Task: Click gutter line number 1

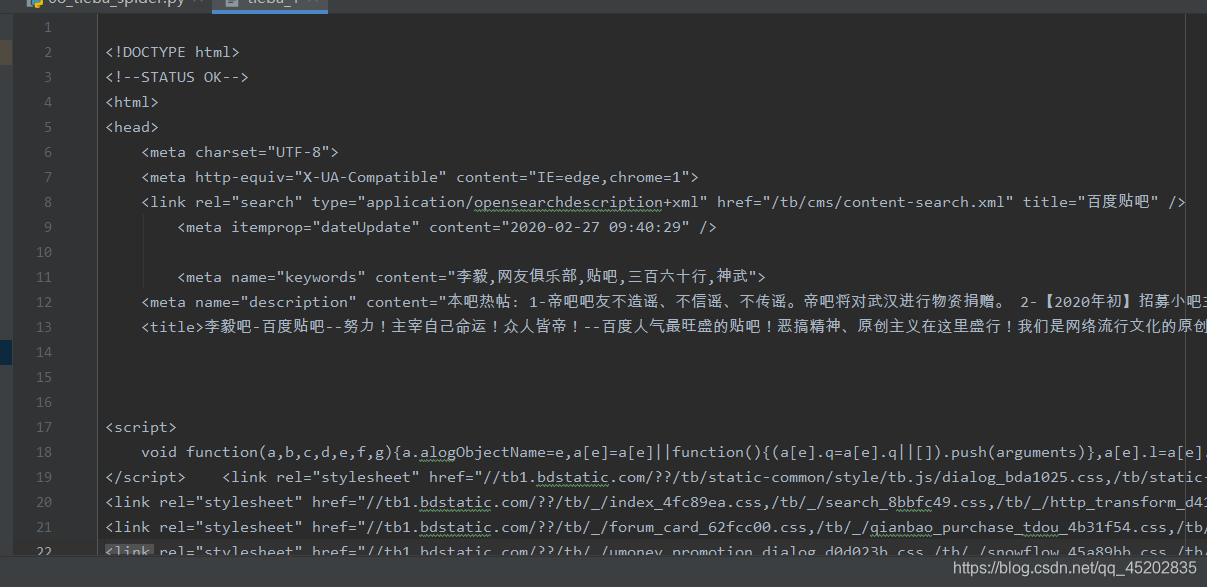Action: 47,27
